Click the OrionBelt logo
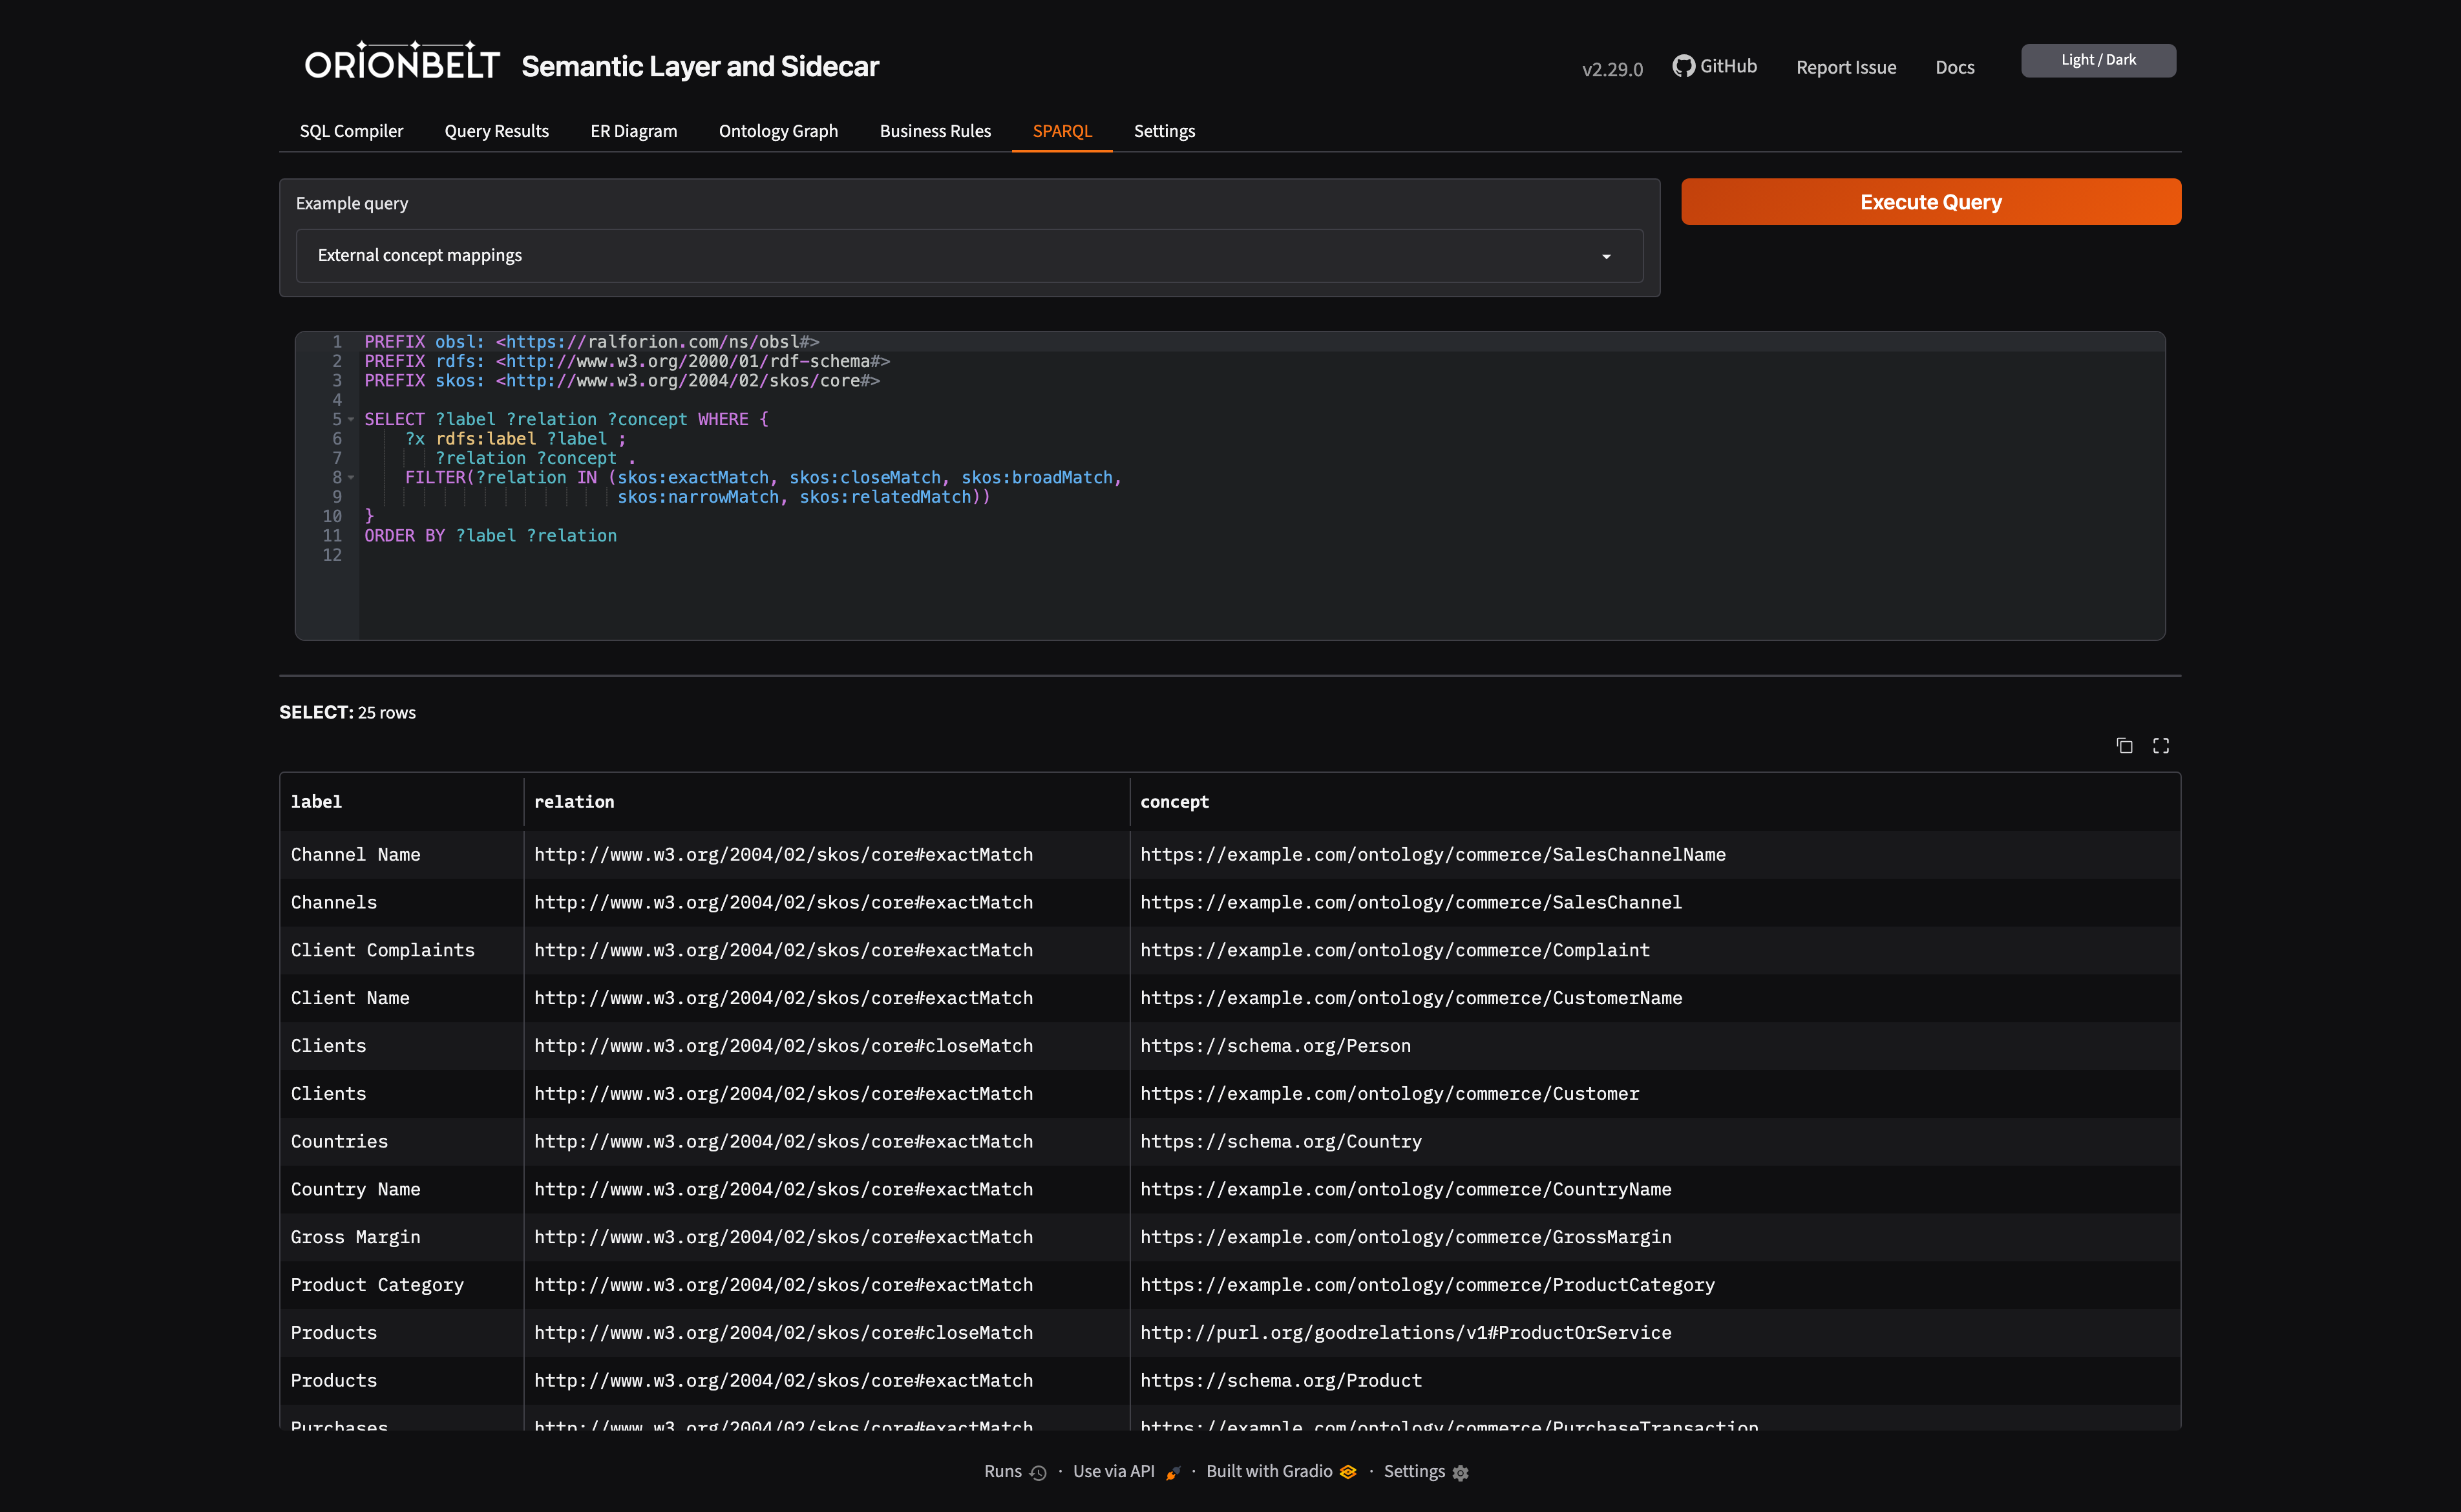This screenshot has width=2461, height=1512. tap(402, 62)
